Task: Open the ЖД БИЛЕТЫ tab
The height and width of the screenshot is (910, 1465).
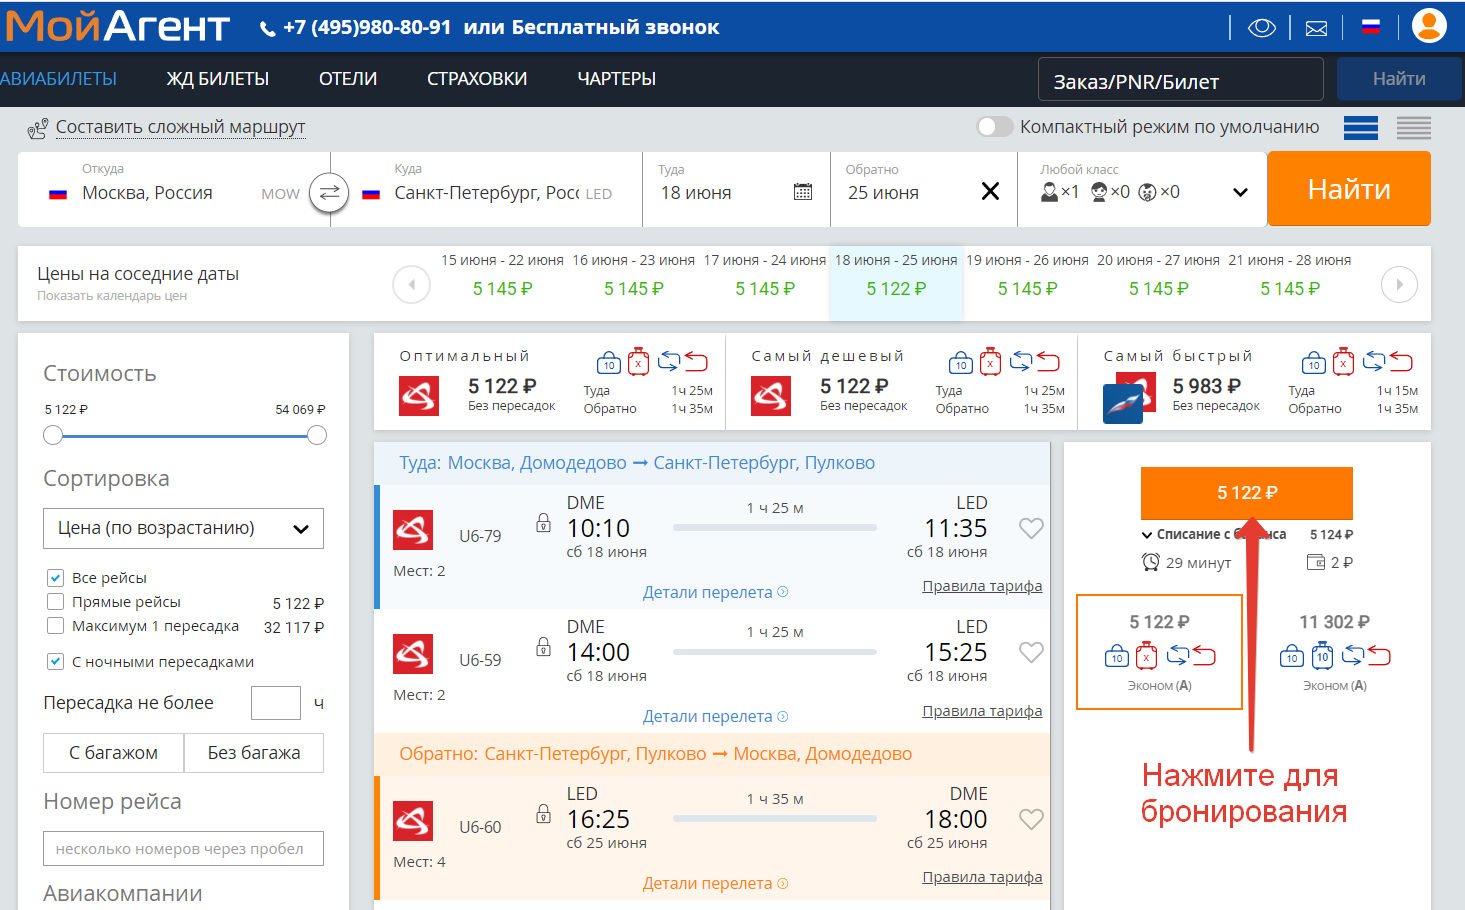Action: 217,79
